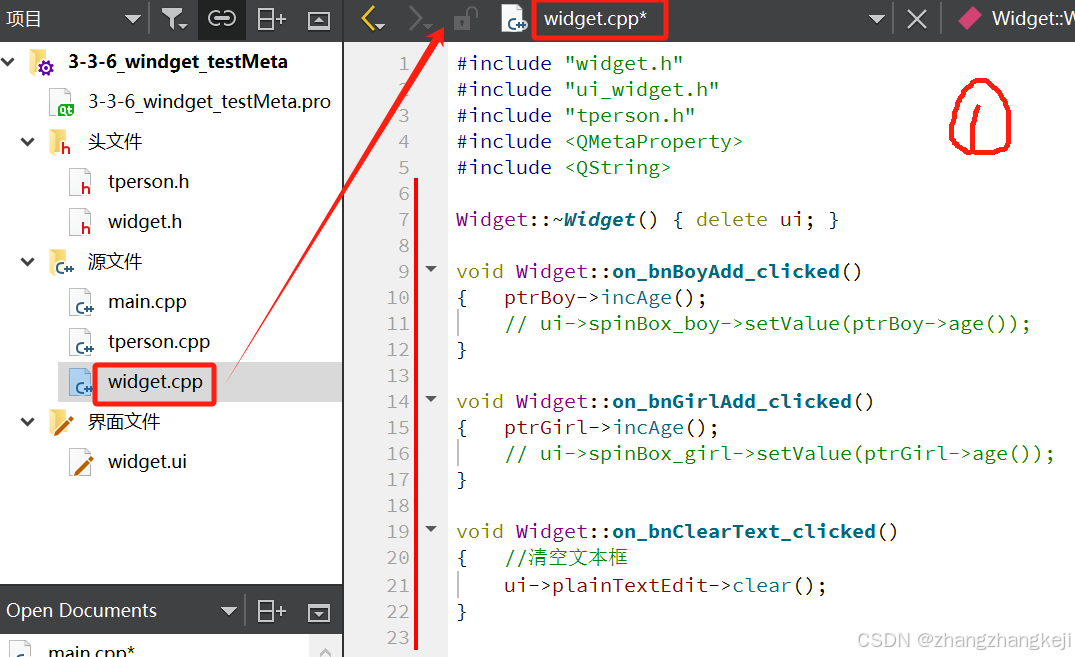Select main.cpp* in Open Documents list
Image resolution: width=1075 pixels, height=657 pixels.
91,650
